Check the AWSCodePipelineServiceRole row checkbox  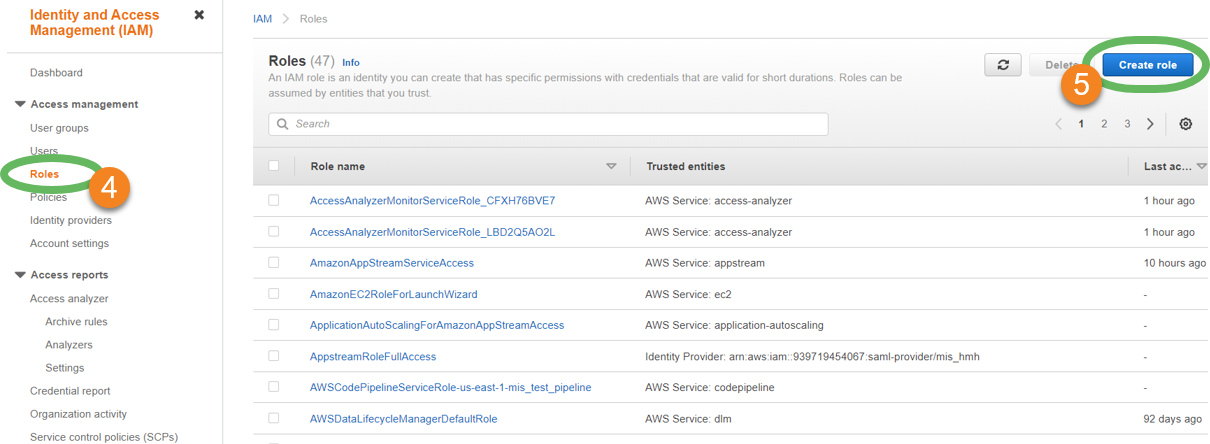tap(274, 387)
